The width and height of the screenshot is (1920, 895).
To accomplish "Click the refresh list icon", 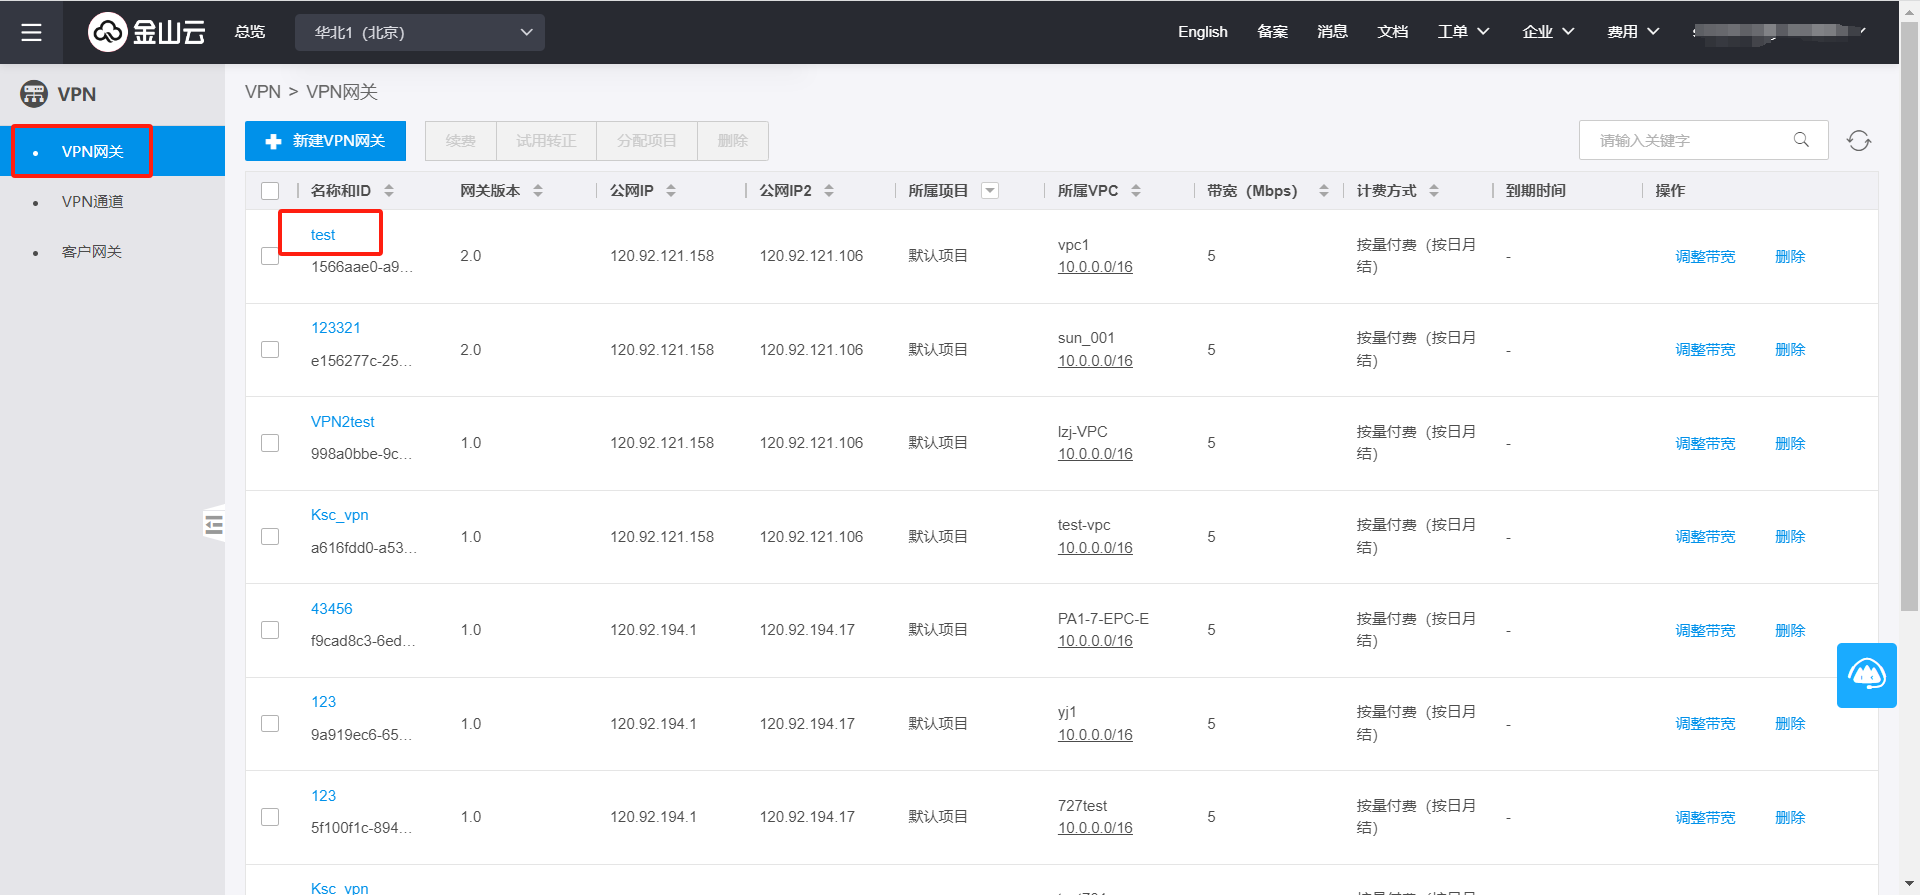I will [1858, 141].
